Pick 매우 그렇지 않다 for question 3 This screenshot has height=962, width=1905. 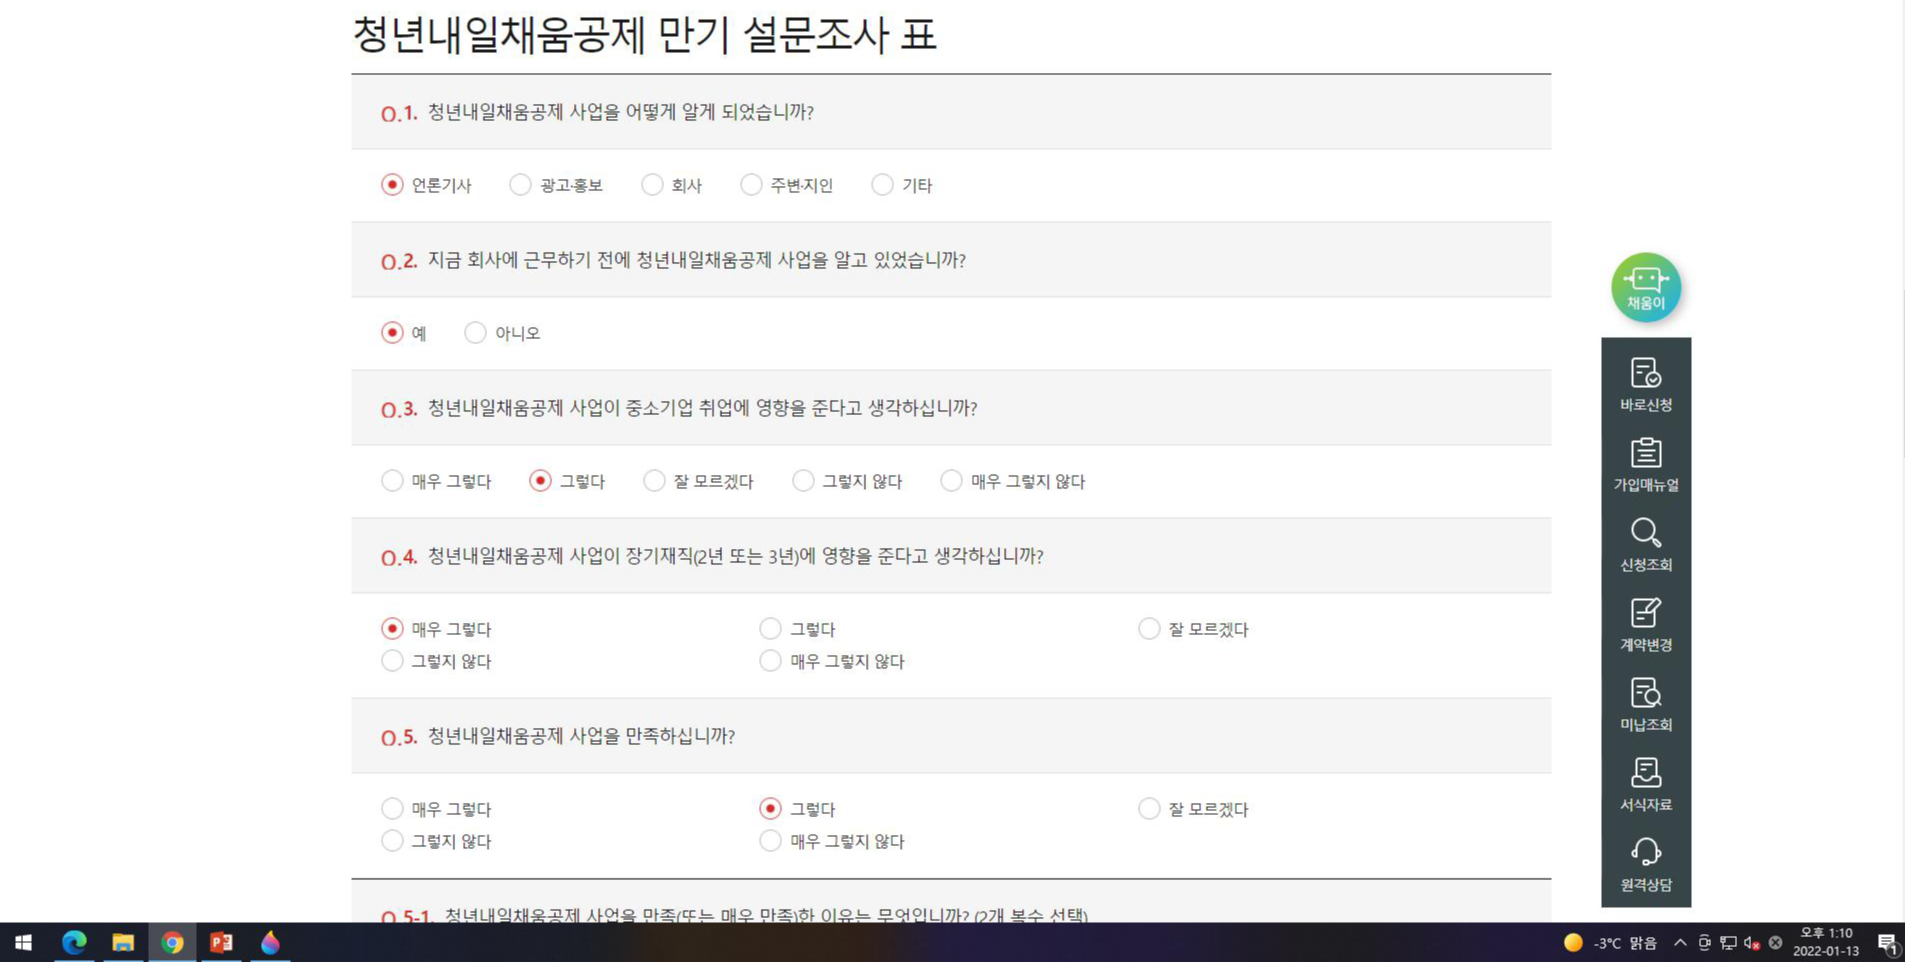[x=951, y=480]
